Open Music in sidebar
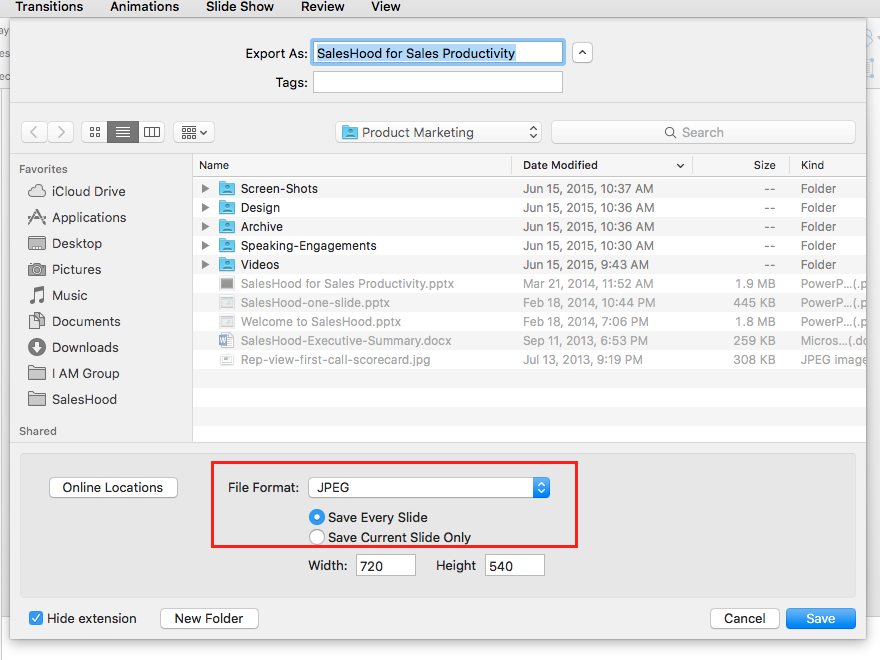This screenshot has height=660, width=880. click(58, 295)
